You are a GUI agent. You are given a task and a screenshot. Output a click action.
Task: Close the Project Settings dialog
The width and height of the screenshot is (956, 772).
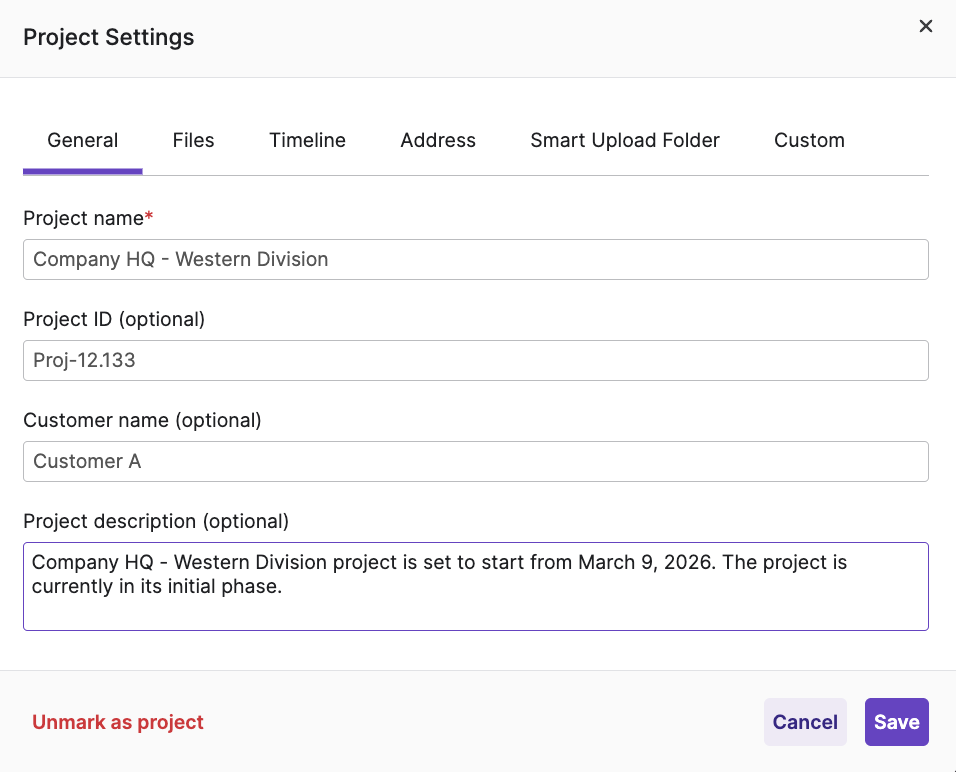tap(925, 26)
